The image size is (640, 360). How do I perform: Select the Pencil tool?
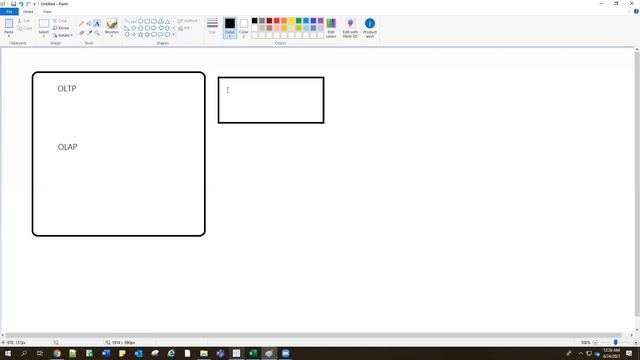(81, 24)
